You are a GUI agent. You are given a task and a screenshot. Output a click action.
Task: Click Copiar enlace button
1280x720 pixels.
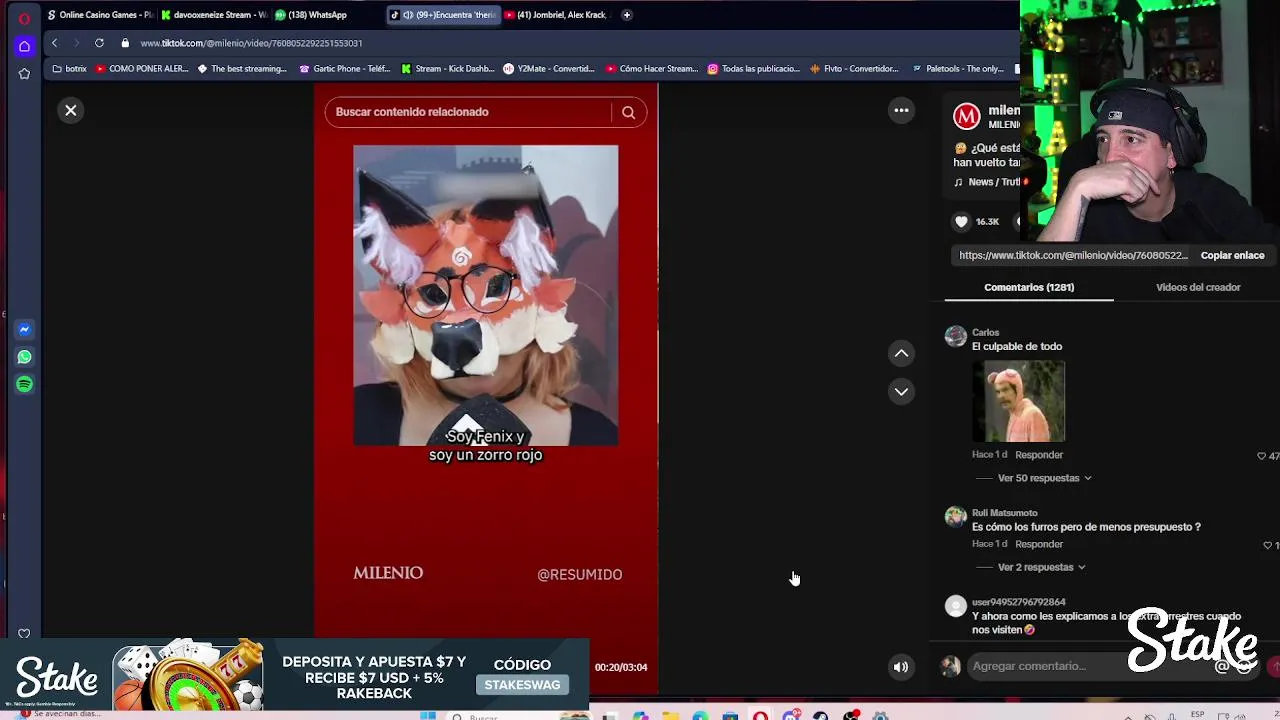tap(1232, 255)
